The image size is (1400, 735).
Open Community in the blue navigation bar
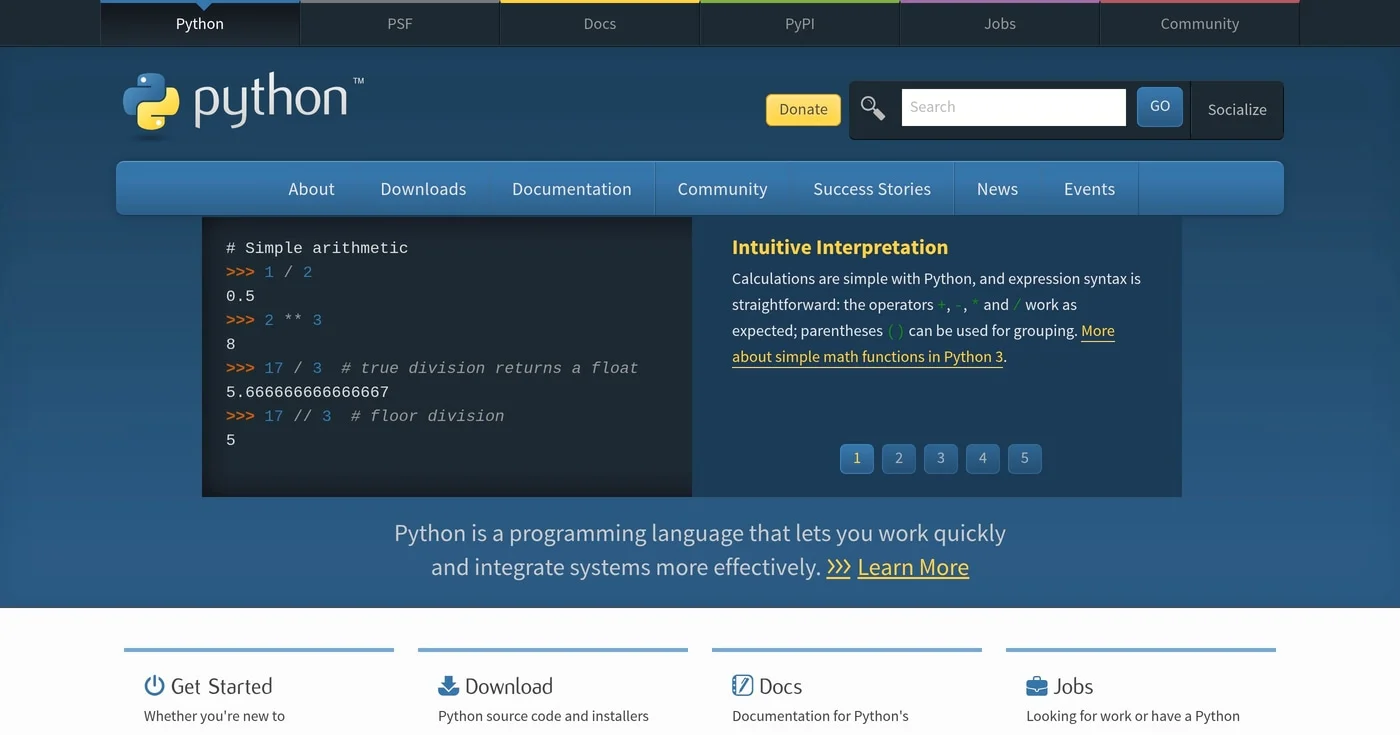pyautogui.click(x=722, y=189)
